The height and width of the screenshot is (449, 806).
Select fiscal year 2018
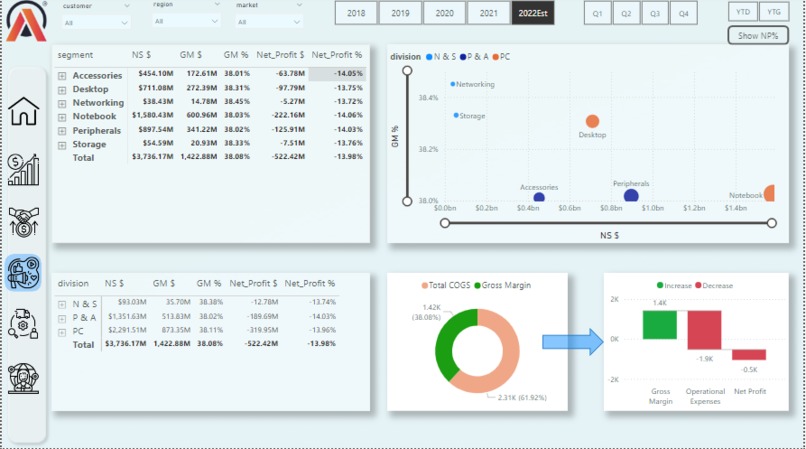tap(356, 13)
